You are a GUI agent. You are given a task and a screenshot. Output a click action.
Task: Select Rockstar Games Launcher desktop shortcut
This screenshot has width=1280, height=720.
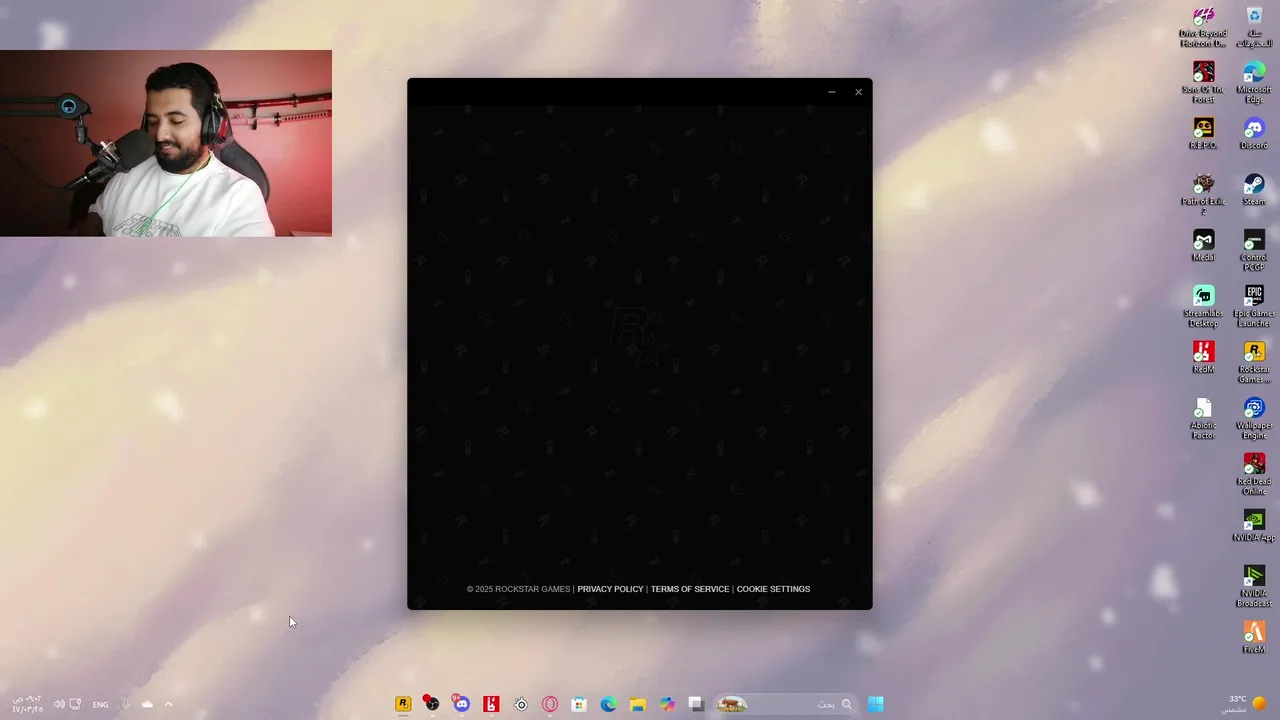1254,363
